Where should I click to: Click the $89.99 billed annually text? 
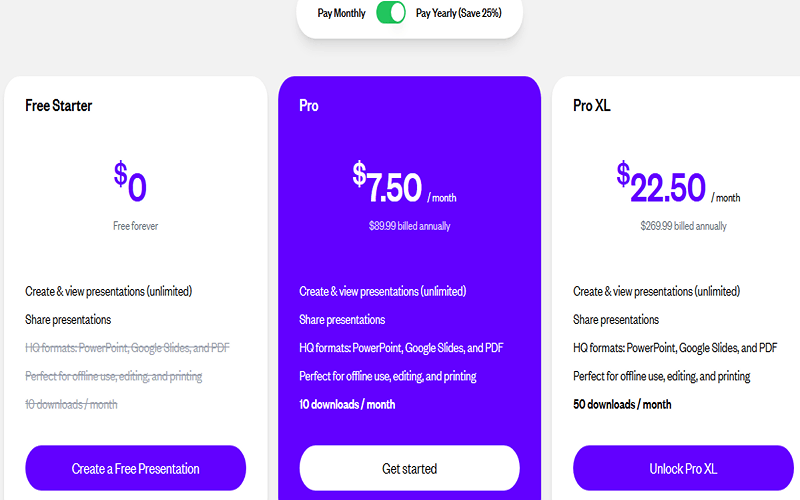[410, 226]
